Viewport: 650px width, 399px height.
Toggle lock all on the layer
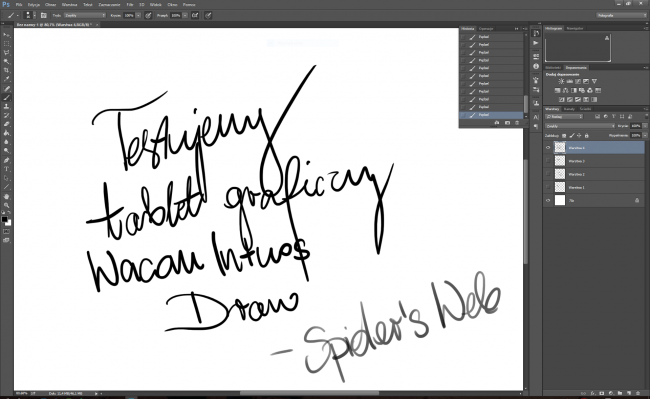pos(587,135)
